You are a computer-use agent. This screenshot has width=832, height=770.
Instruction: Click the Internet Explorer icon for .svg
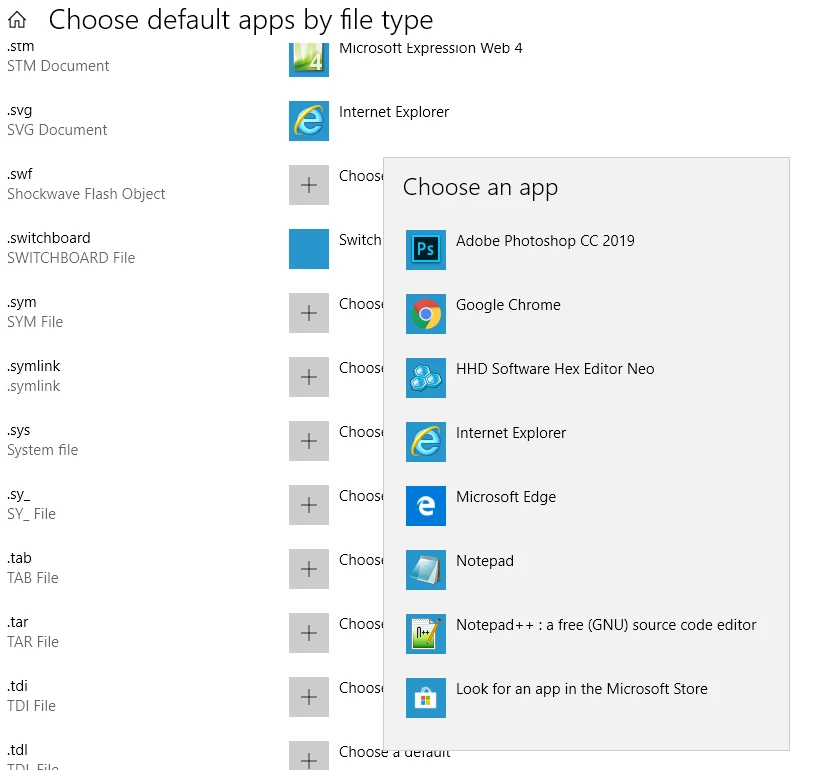point(309,121)
